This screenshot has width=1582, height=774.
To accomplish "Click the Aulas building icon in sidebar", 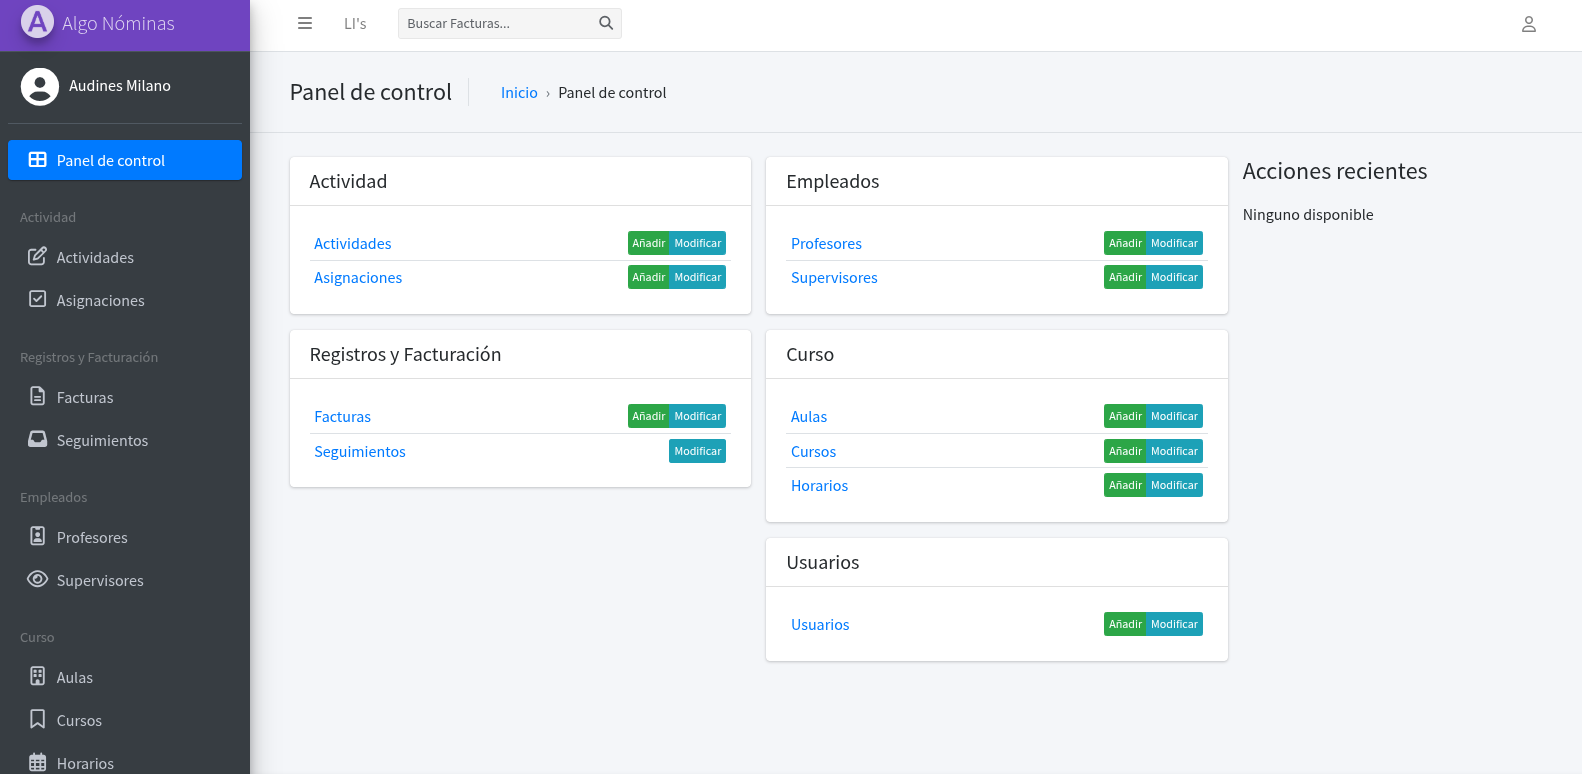I will (x=37, y=676).
